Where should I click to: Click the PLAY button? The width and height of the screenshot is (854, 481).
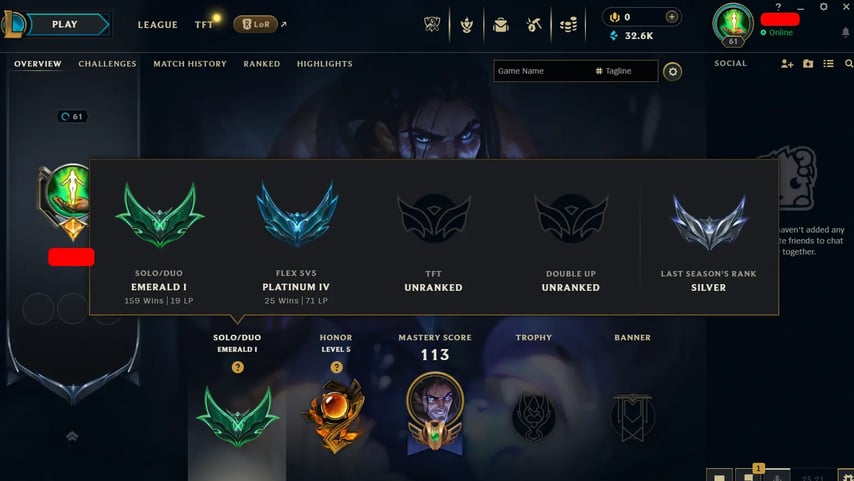click(x=65, y=25)
